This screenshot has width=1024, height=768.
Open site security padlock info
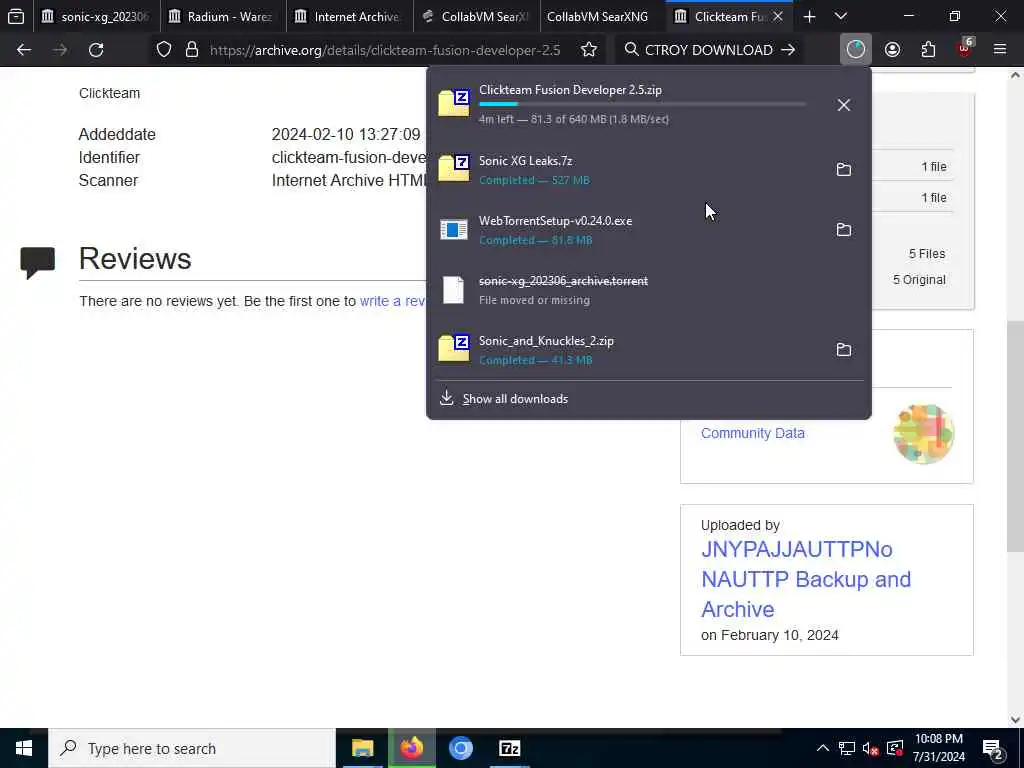click(192, 50)
